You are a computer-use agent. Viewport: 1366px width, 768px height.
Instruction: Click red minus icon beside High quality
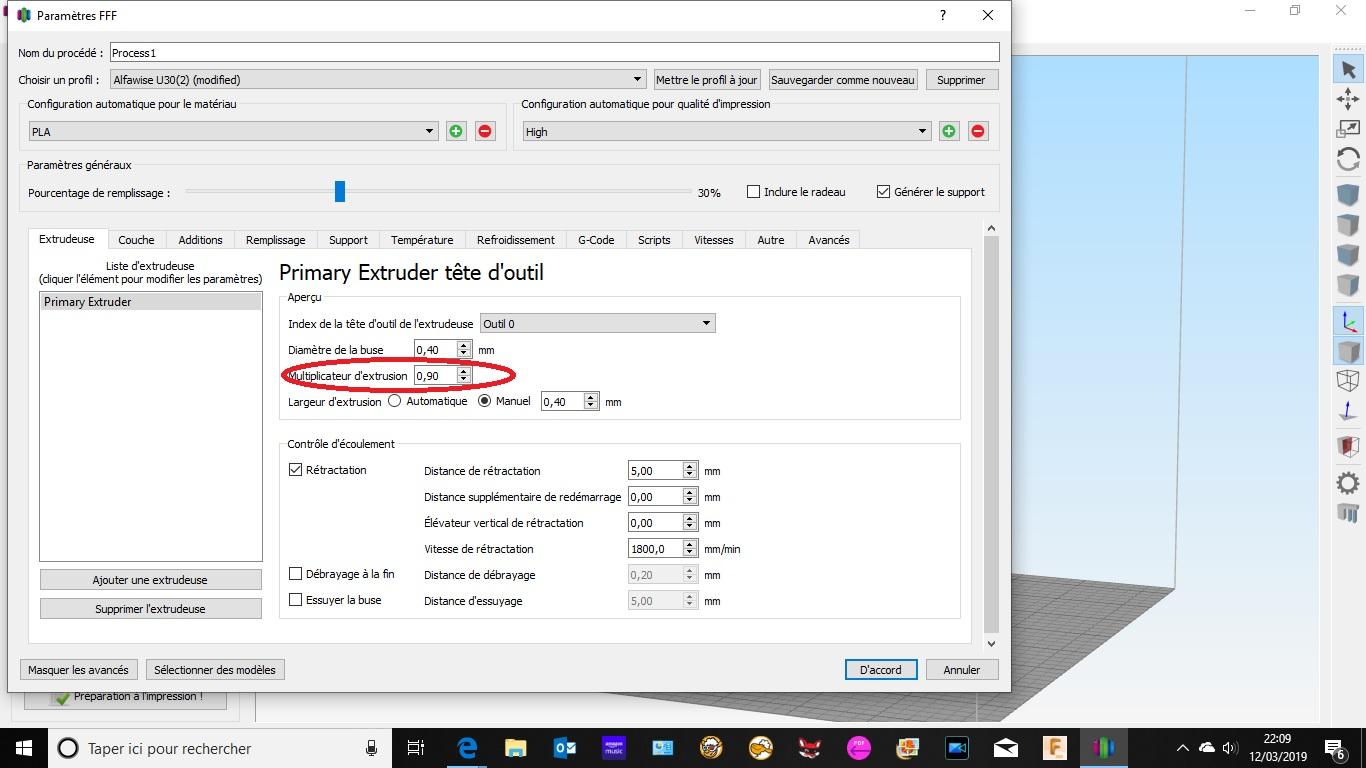click(978, 131)
